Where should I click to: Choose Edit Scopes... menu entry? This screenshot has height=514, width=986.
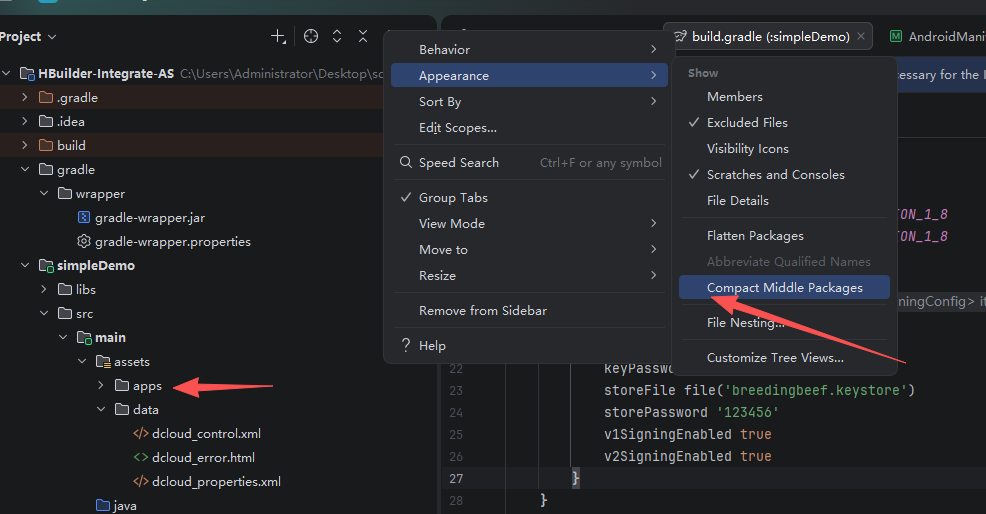pos(528,128)
